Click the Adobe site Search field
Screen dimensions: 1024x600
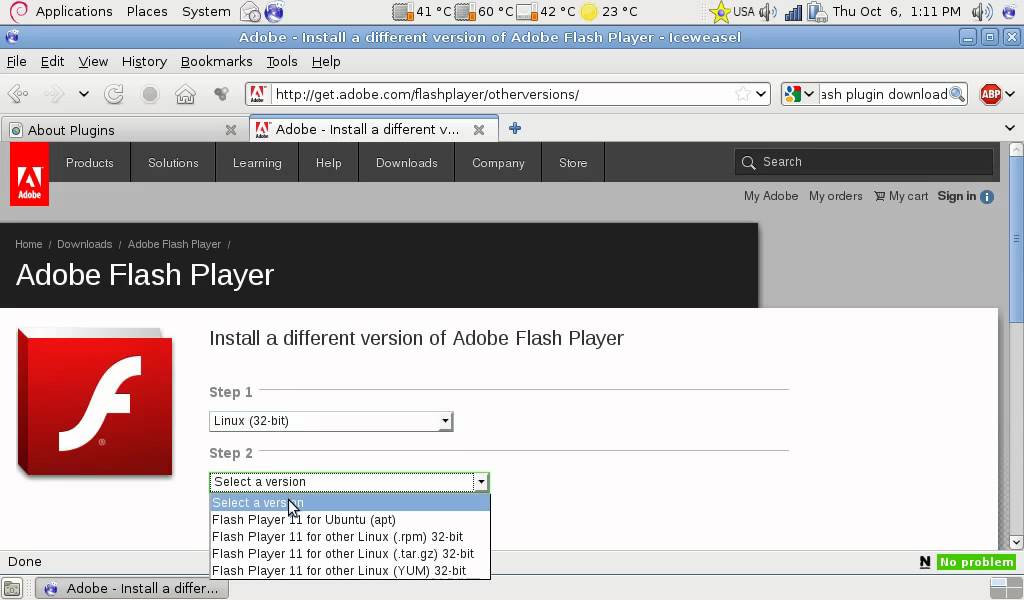[864, 162]
